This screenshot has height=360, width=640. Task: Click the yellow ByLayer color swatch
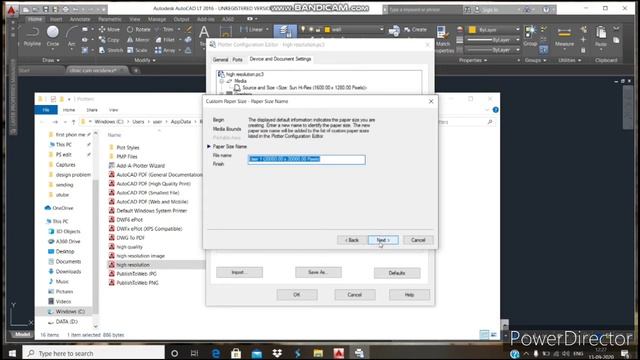tap(472, 30)
